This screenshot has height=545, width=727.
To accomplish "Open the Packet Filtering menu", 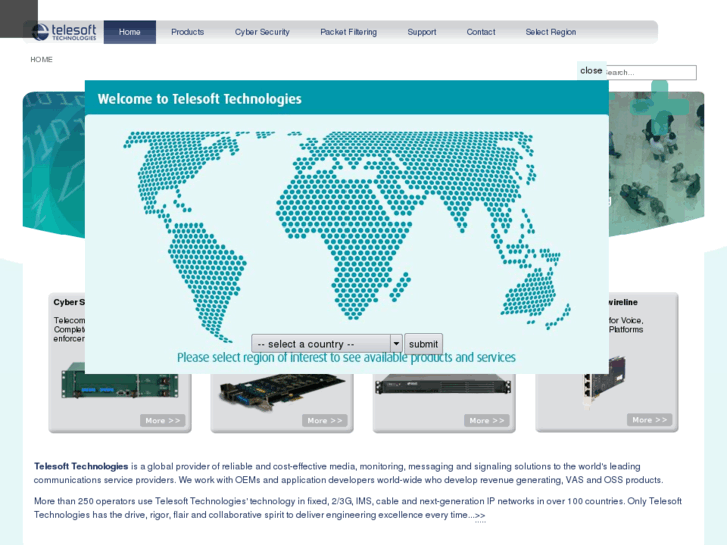I will point(348,32).
